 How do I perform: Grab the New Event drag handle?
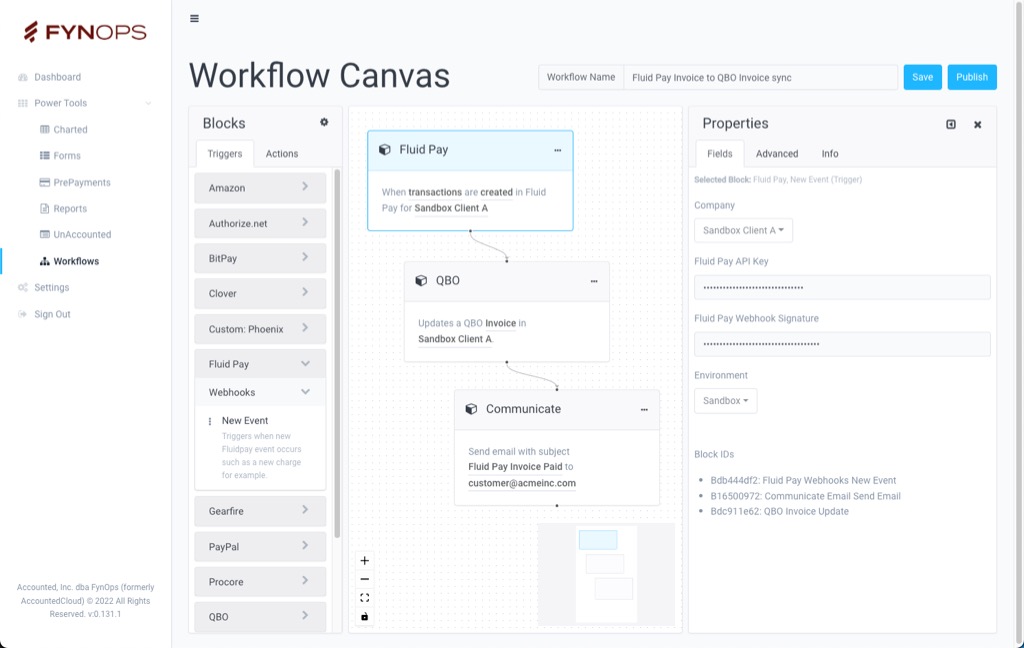(210, 421)
